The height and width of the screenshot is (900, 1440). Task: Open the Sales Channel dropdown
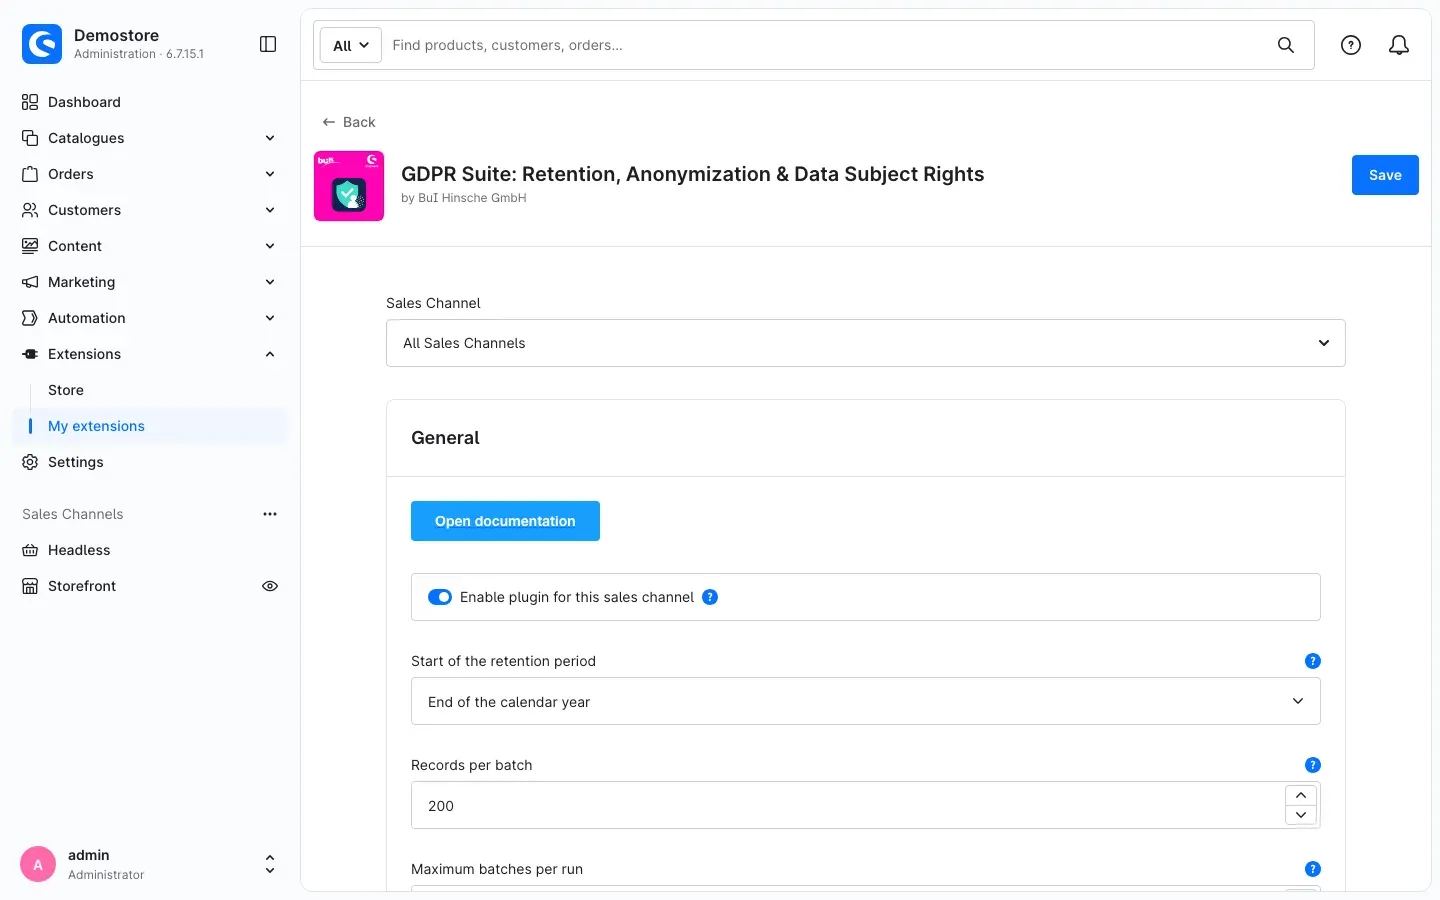click(866, 343)
